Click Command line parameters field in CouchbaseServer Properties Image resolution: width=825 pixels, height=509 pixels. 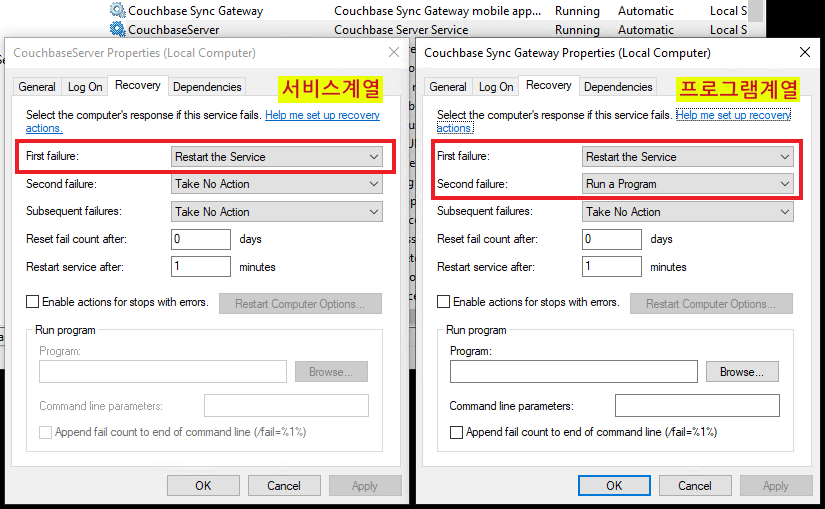pyautogui.click(x=286, y=406)
